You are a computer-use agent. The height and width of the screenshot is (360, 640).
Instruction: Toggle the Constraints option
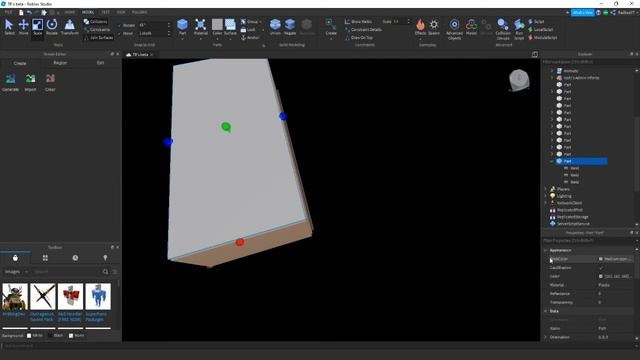[x=97, y=30]
